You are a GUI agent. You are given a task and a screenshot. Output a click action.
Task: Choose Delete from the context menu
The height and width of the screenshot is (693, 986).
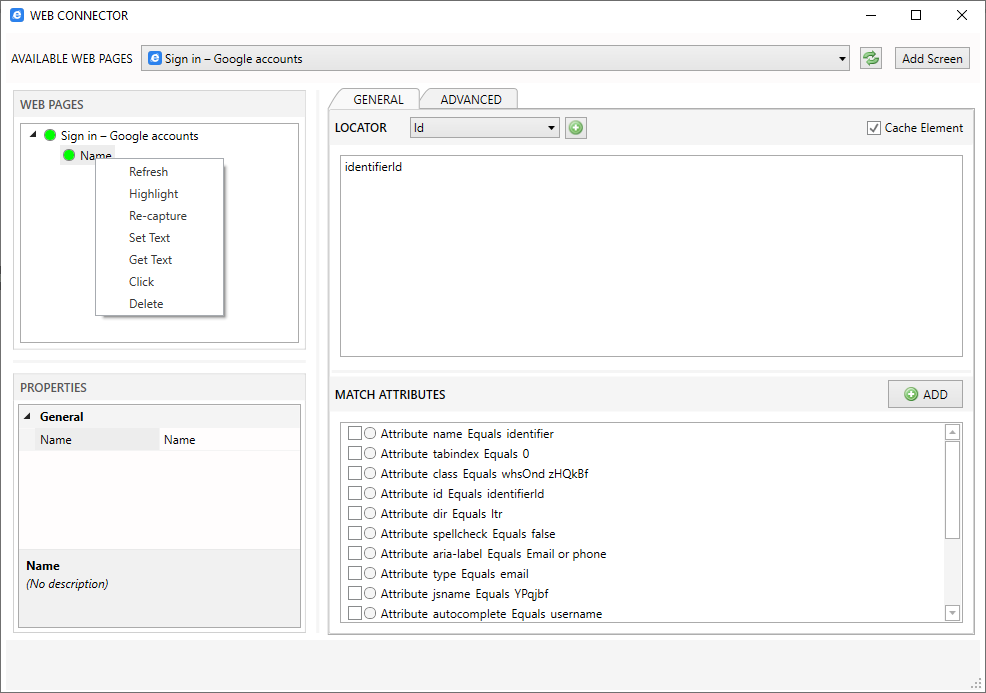[146, 303]
